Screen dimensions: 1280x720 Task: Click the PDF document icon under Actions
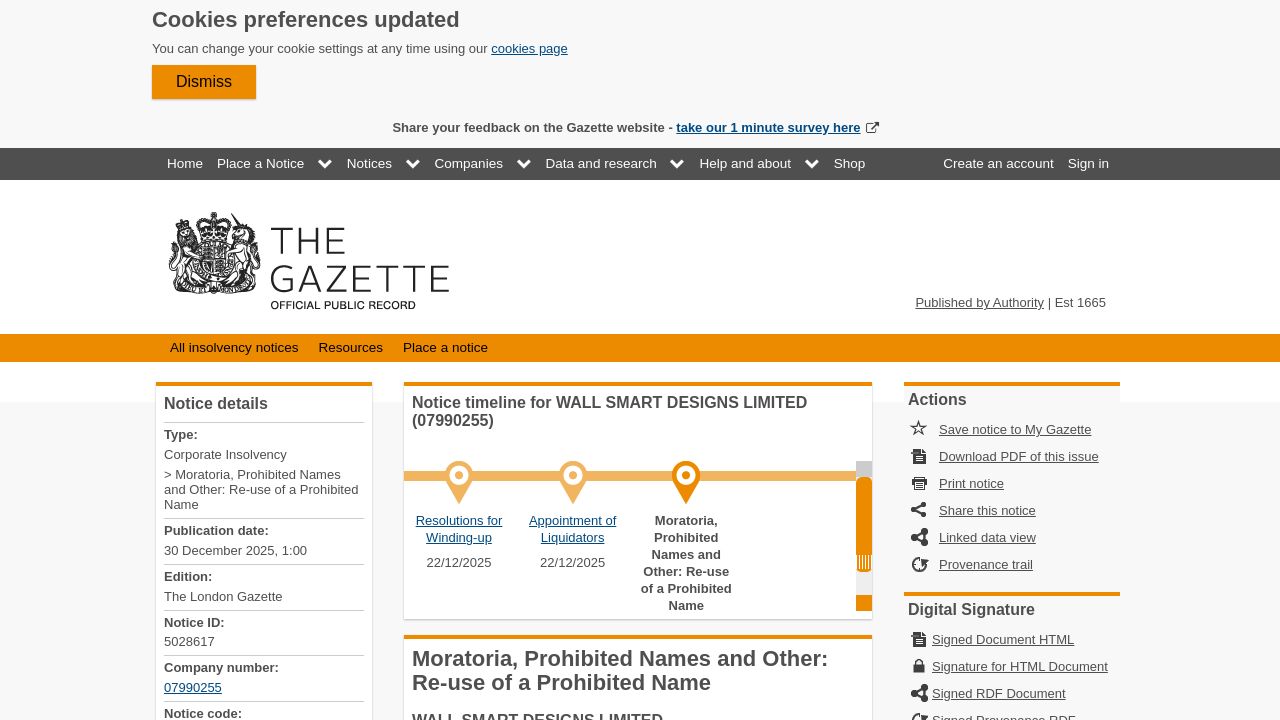click(x=919, y=456)
